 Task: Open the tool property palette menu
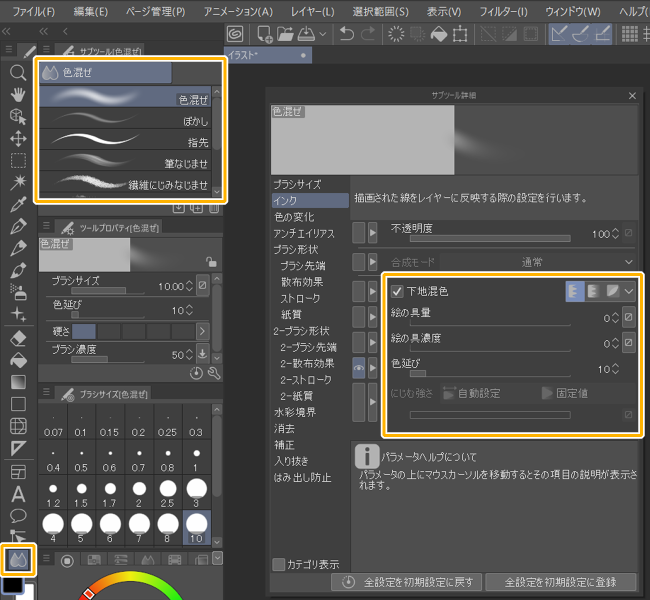46,226
